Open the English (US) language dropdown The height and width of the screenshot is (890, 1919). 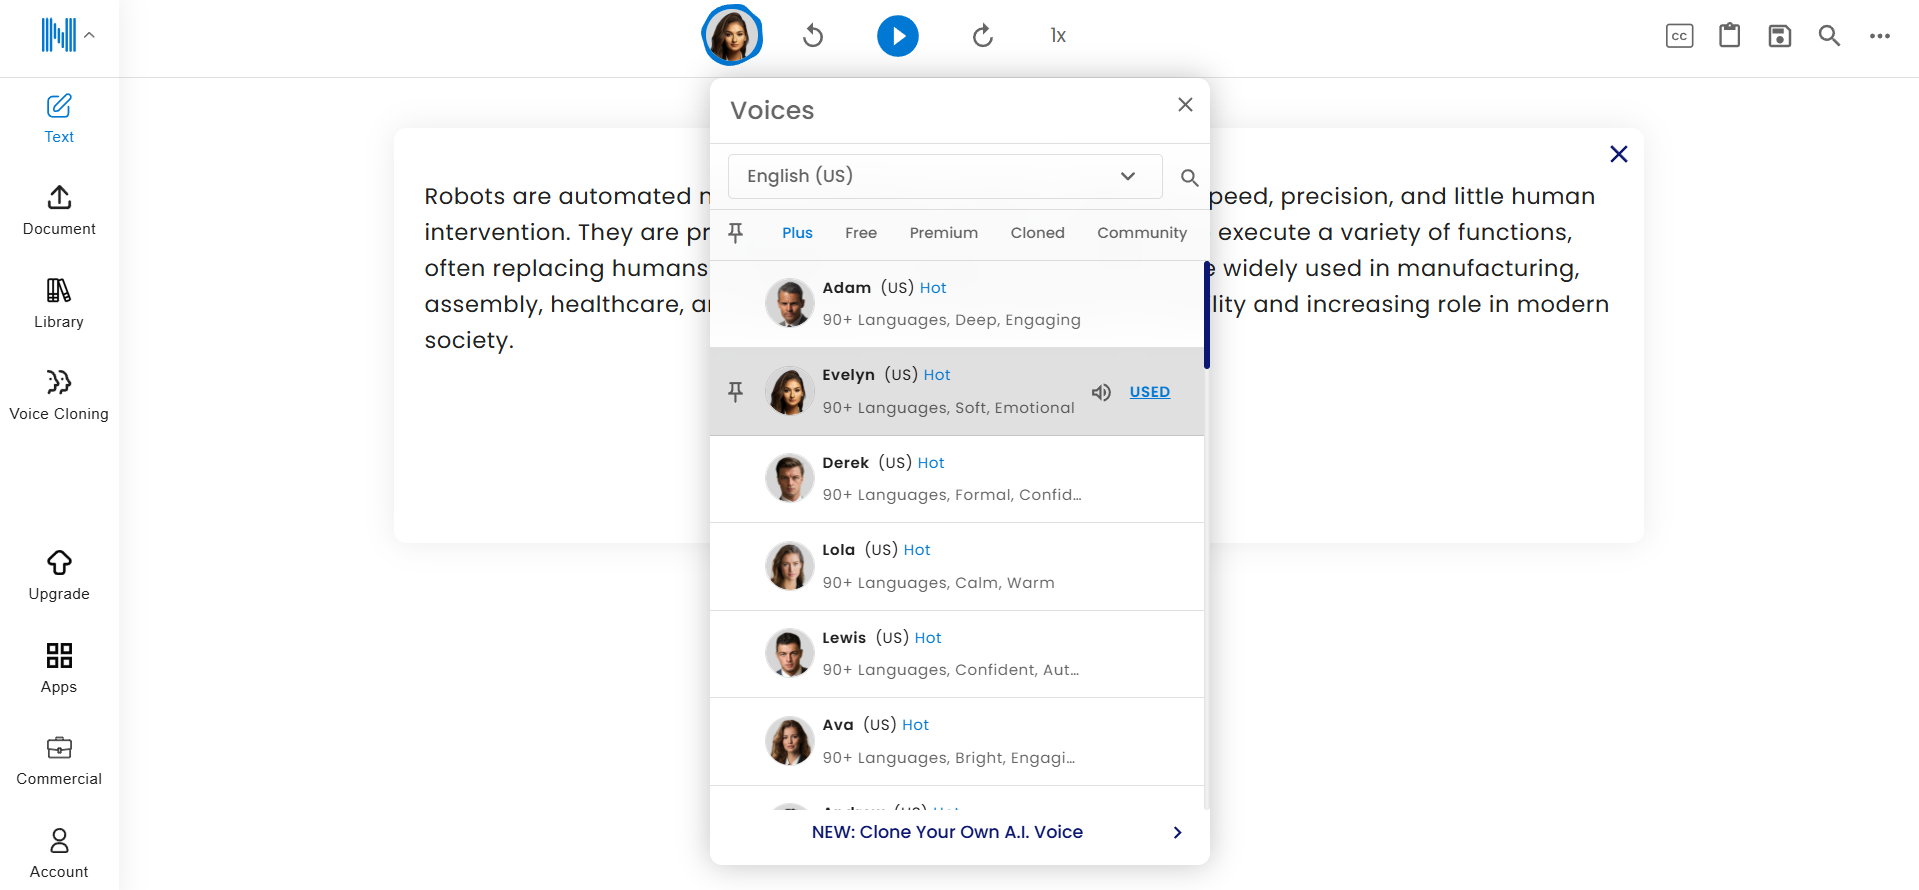pos(945,176)
